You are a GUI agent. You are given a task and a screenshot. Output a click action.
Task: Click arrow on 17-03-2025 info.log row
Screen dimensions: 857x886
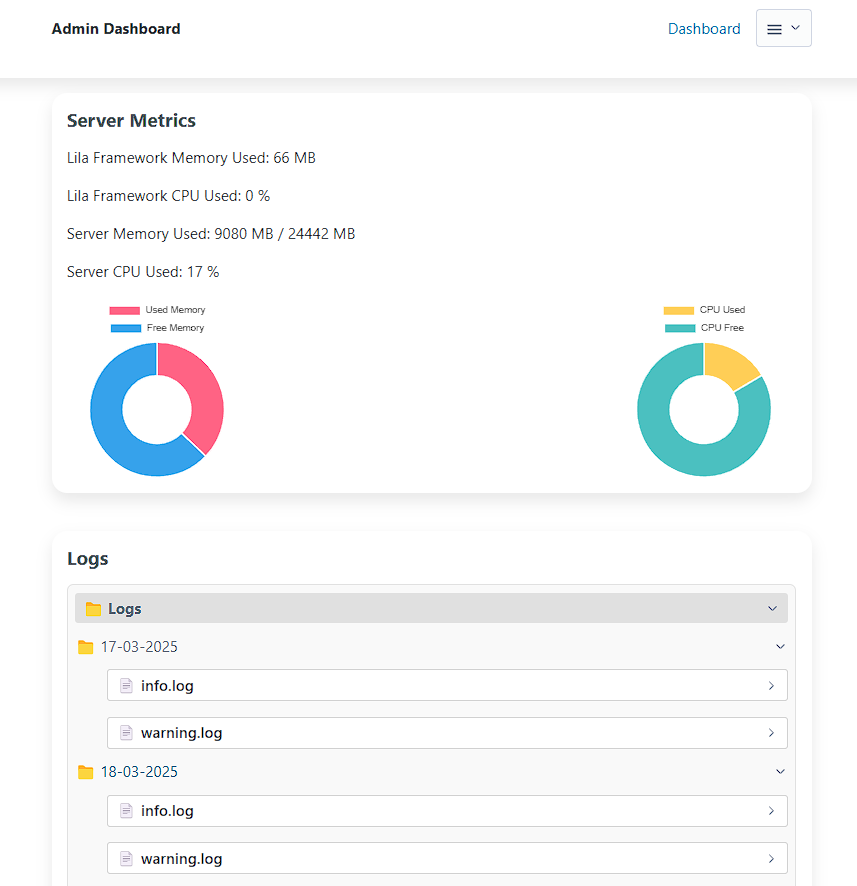pos(771,685)
